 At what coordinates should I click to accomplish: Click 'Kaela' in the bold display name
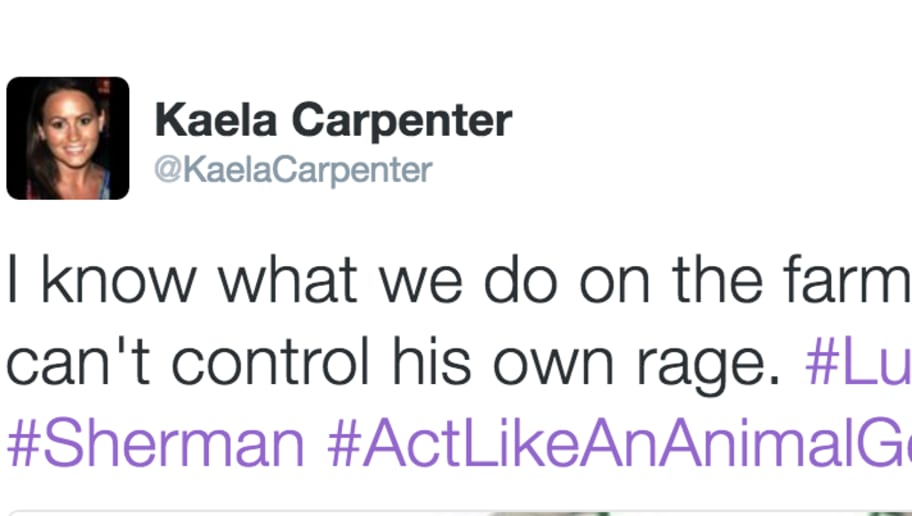(x=216, y=119)
